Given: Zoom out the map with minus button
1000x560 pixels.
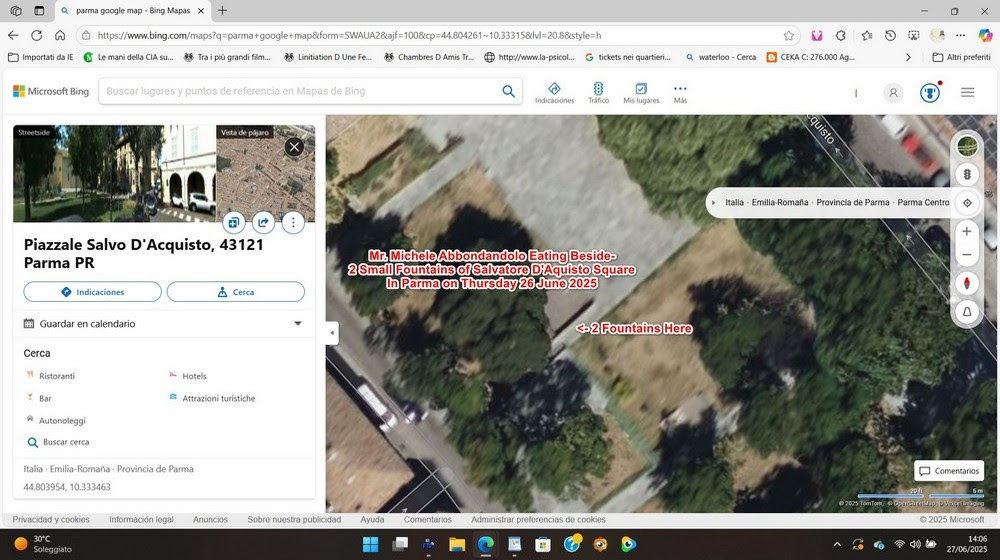Looking at the screenshot, I should 967,255.
